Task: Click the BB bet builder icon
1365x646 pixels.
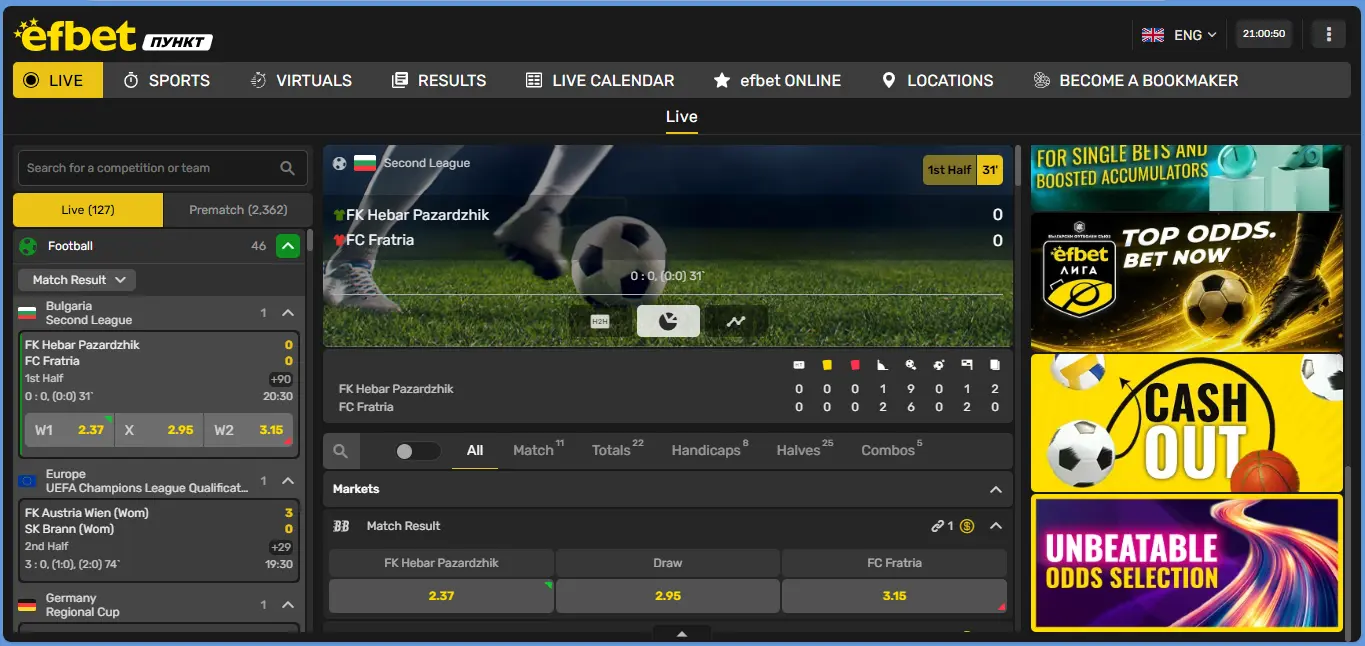Action: [x=341, y=526]
